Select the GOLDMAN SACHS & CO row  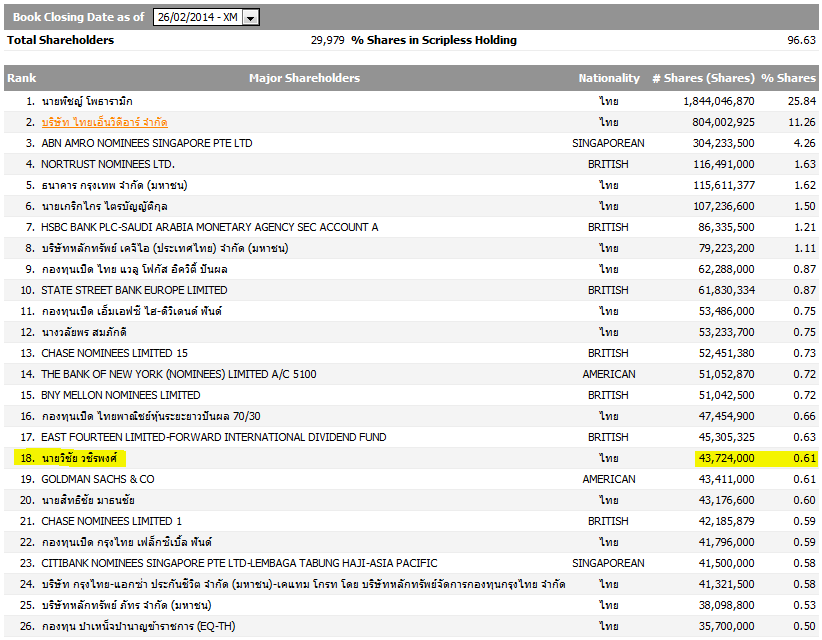[x=97, y=479]
